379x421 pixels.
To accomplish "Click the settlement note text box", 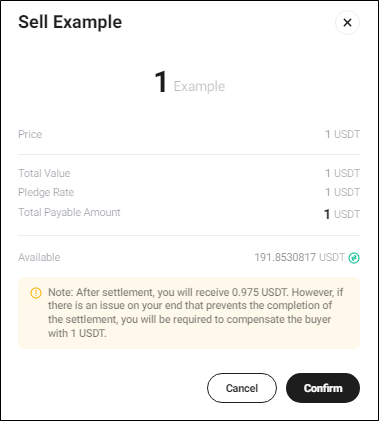I will (x=189, y=313).
